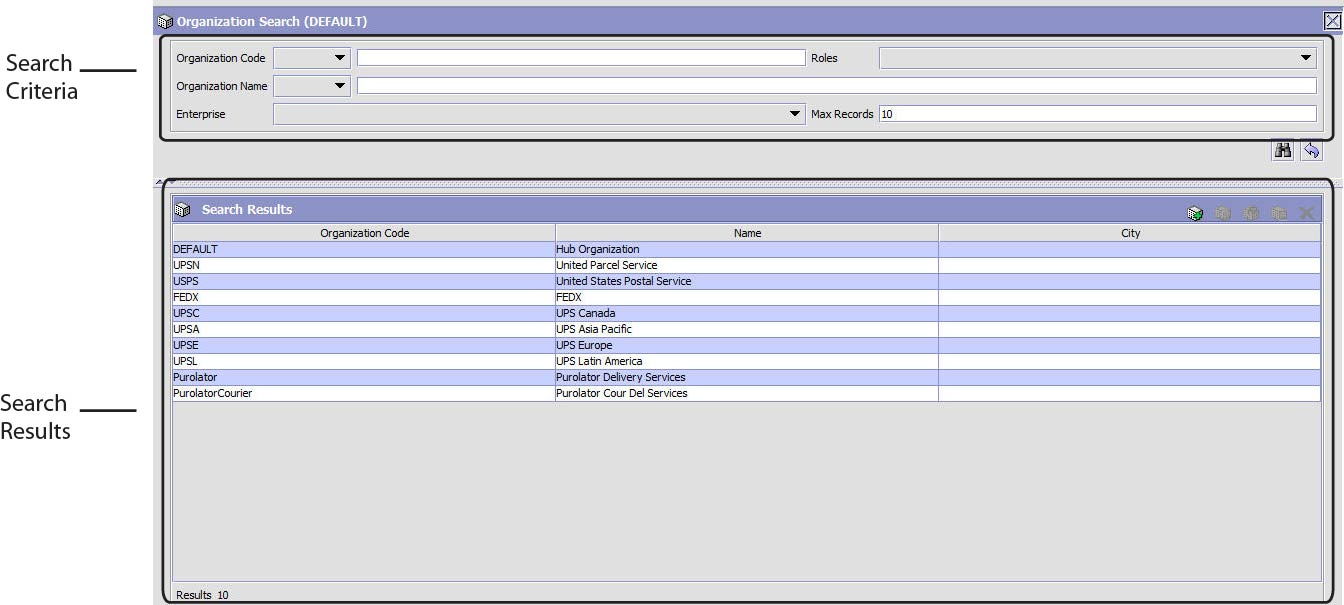The width and height of the screenshot is (1344, 605).
Task: Open the Organization Code operator dropdown
Action: (x=312, y=58)
